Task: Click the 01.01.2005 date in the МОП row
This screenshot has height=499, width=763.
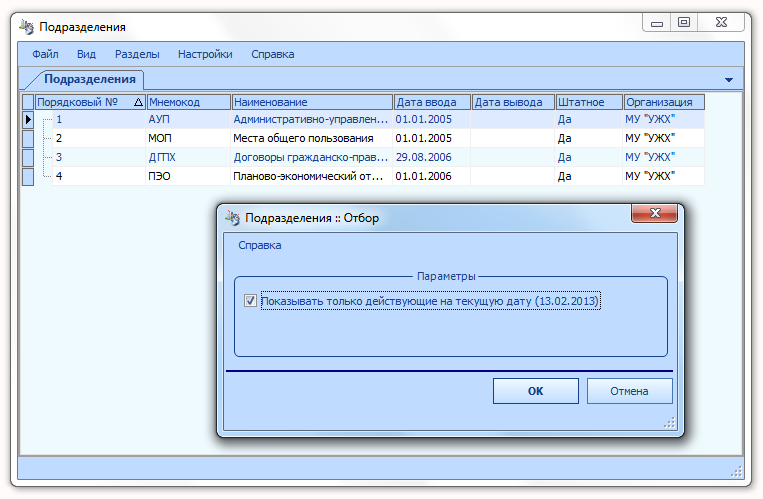Action: click(432, 138)
